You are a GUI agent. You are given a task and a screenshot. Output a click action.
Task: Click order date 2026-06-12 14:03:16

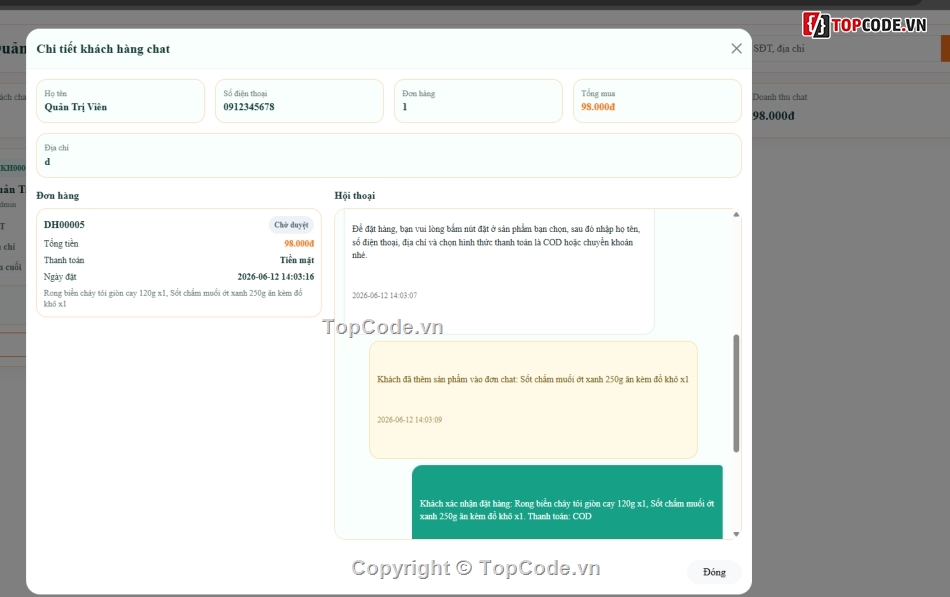(x=276, y=276)
